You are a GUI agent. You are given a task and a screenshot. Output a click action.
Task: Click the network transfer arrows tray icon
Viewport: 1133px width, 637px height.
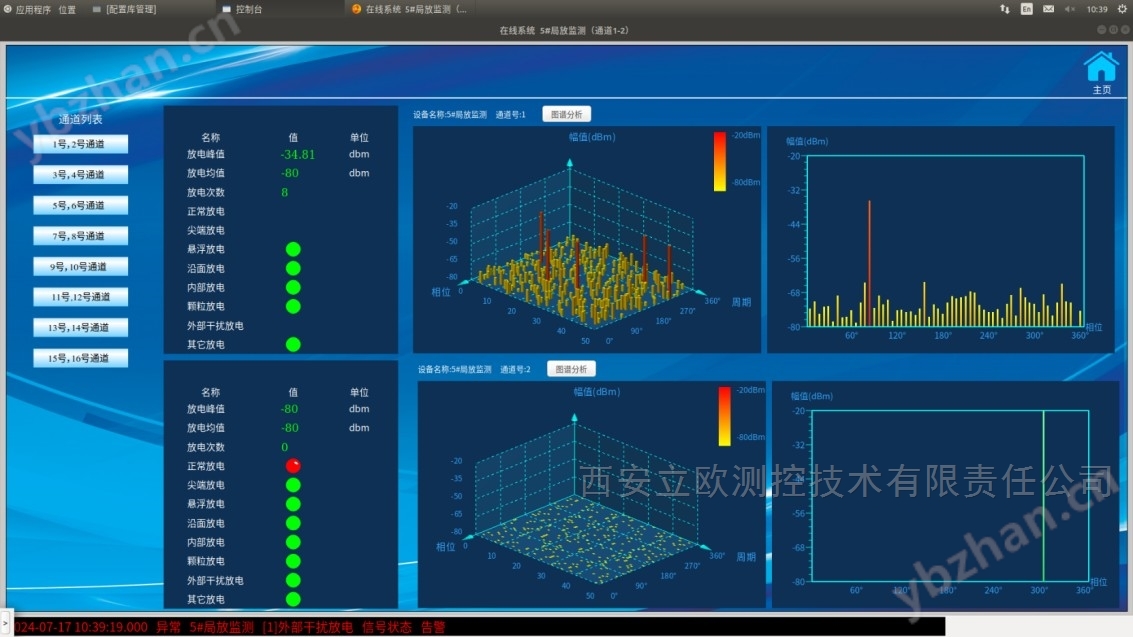tap(1005, 9)
